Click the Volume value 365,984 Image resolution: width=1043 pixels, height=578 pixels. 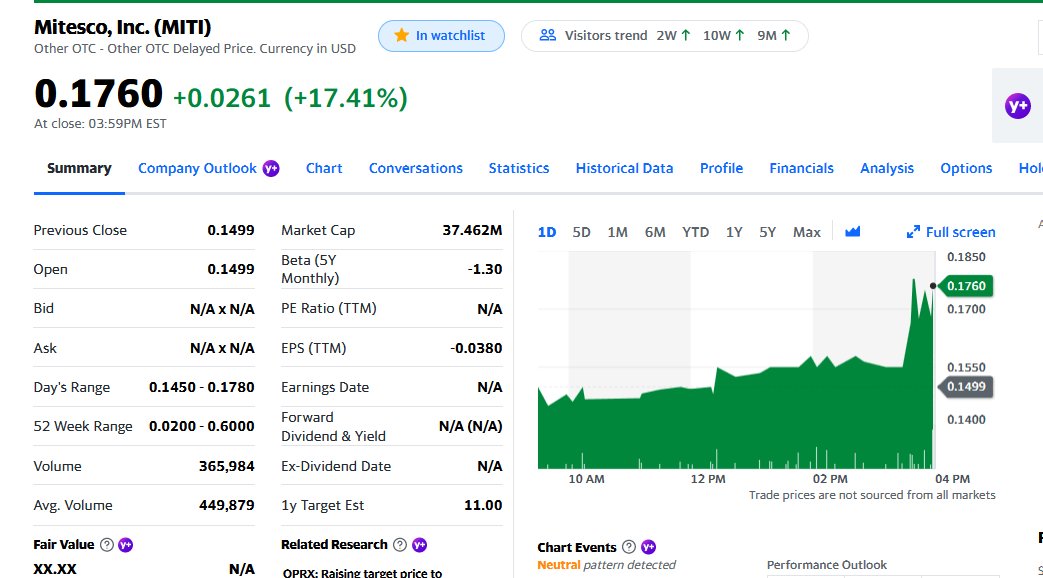227,466
